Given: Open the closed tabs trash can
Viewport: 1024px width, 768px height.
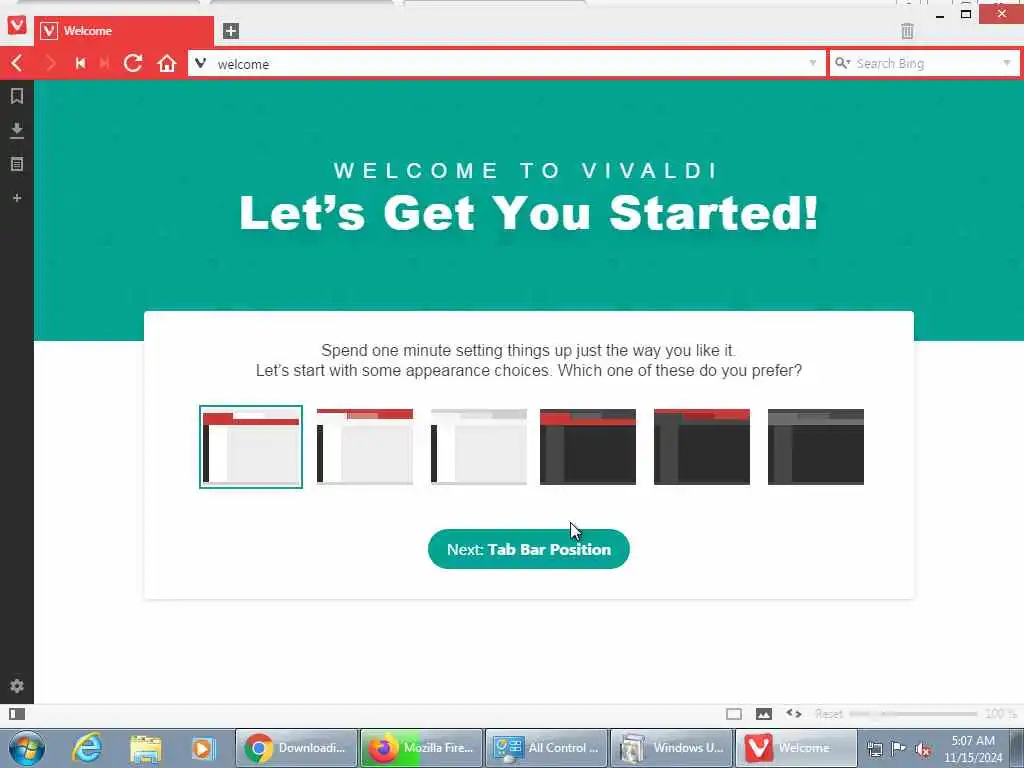Looking at the screenshot, I should tap(907, 31).
